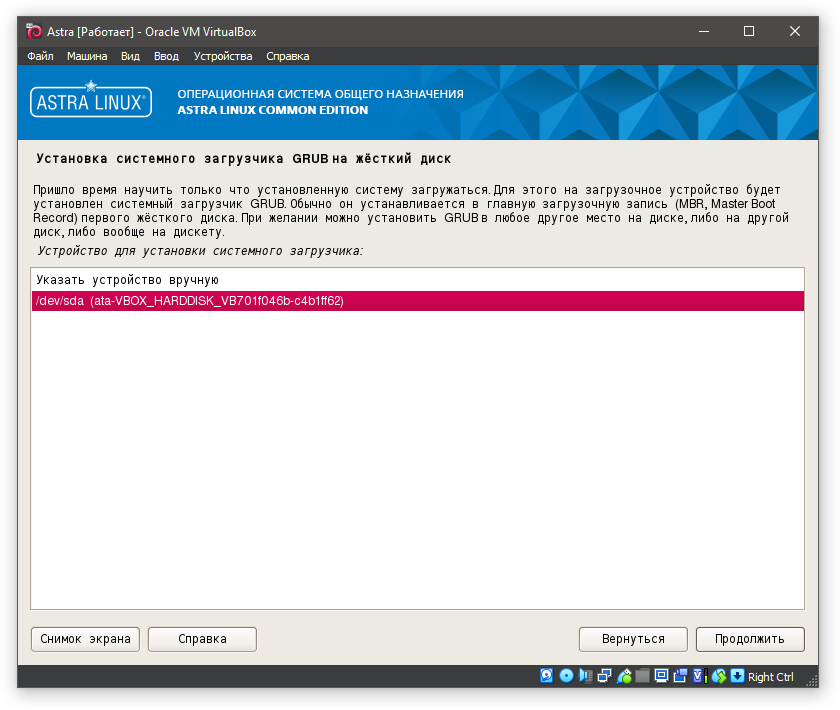Open the Справка menu in menu bar
Screen dimensions: 840x710
288,56
